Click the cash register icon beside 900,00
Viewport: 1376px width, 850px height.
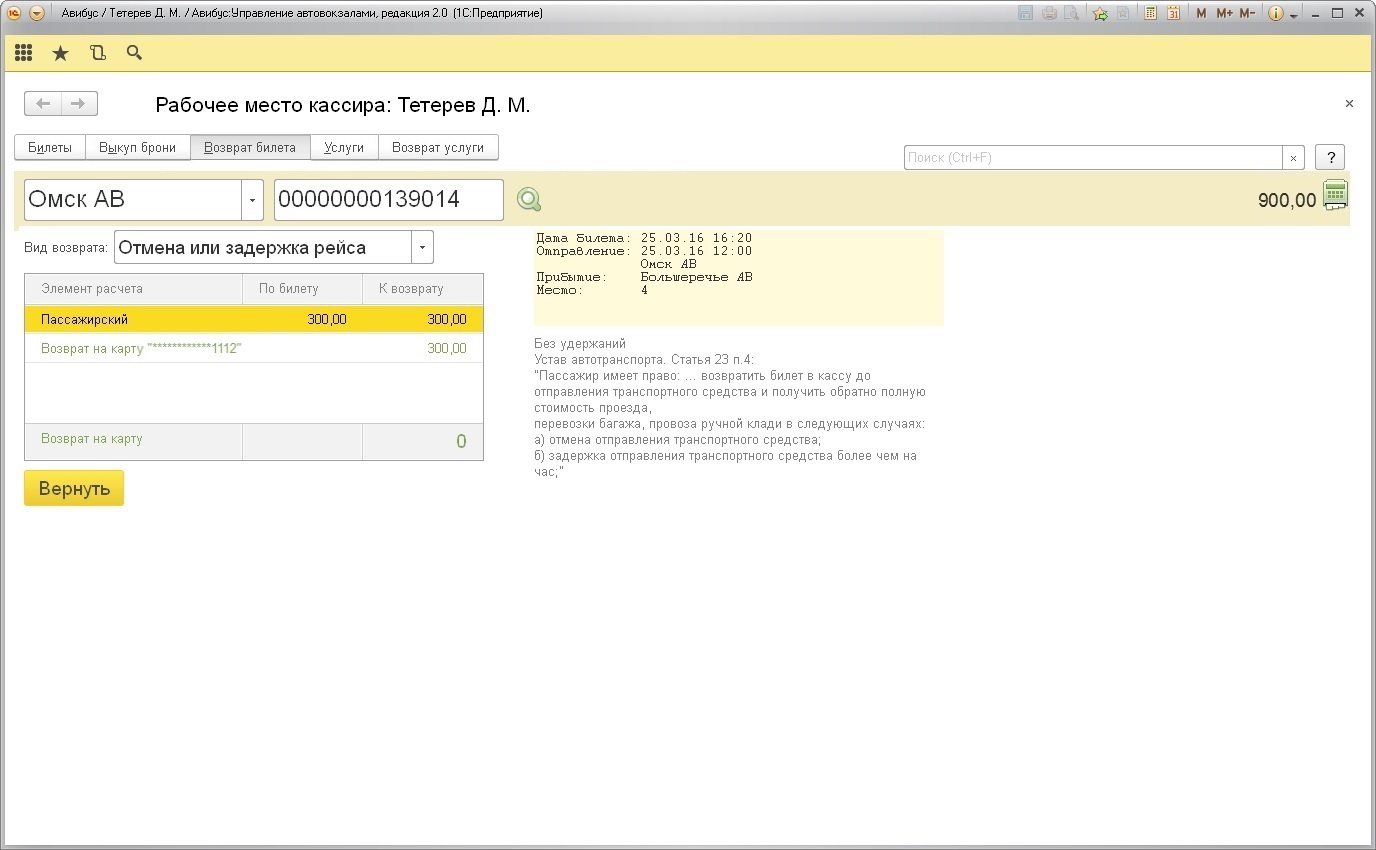1335,195
